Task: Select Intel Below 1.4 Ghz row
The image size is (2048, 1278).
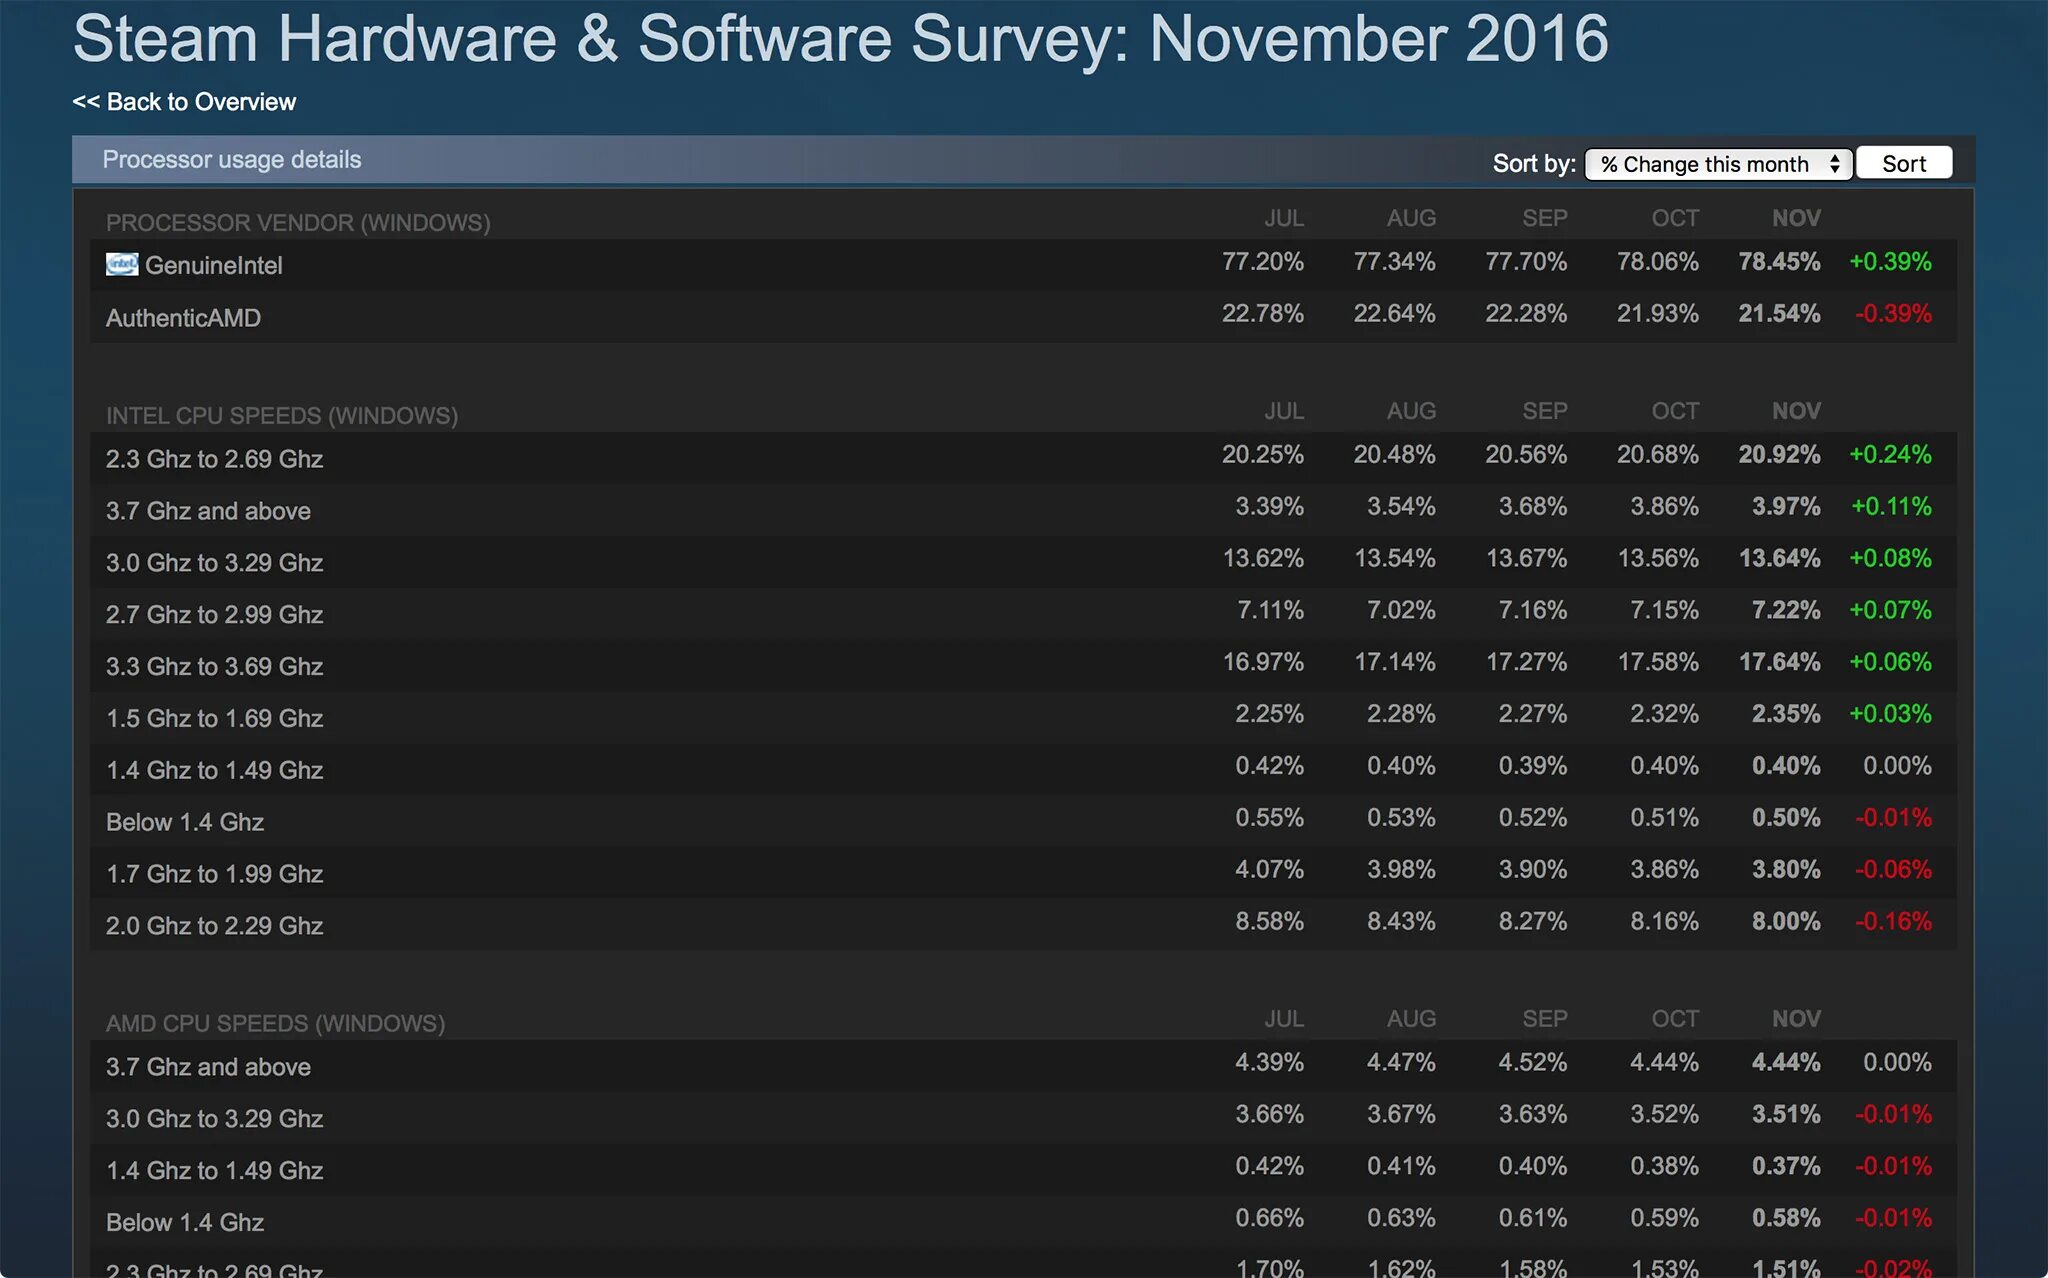Action: click(1023, 822)
